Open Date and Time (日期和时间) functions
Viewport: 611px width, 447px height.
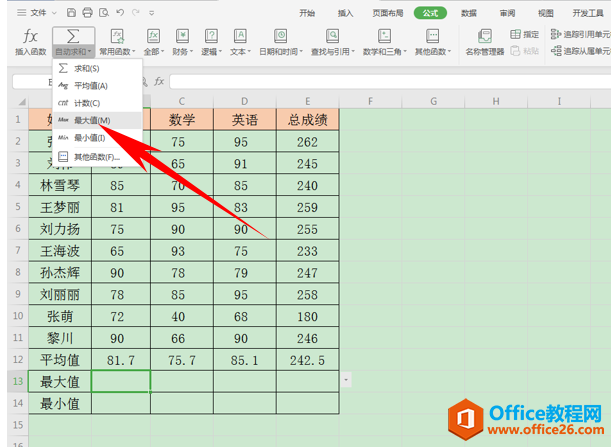click(x=281, y=42)
